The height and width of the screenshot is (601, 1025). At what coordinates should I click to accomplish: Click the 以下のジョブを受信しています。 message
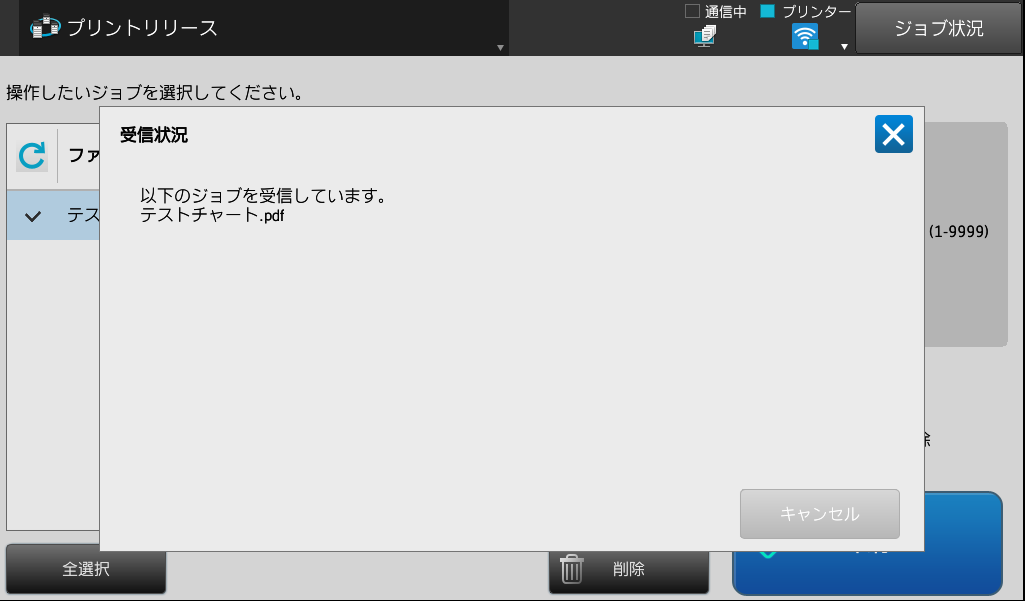click(x=263, y=196)
